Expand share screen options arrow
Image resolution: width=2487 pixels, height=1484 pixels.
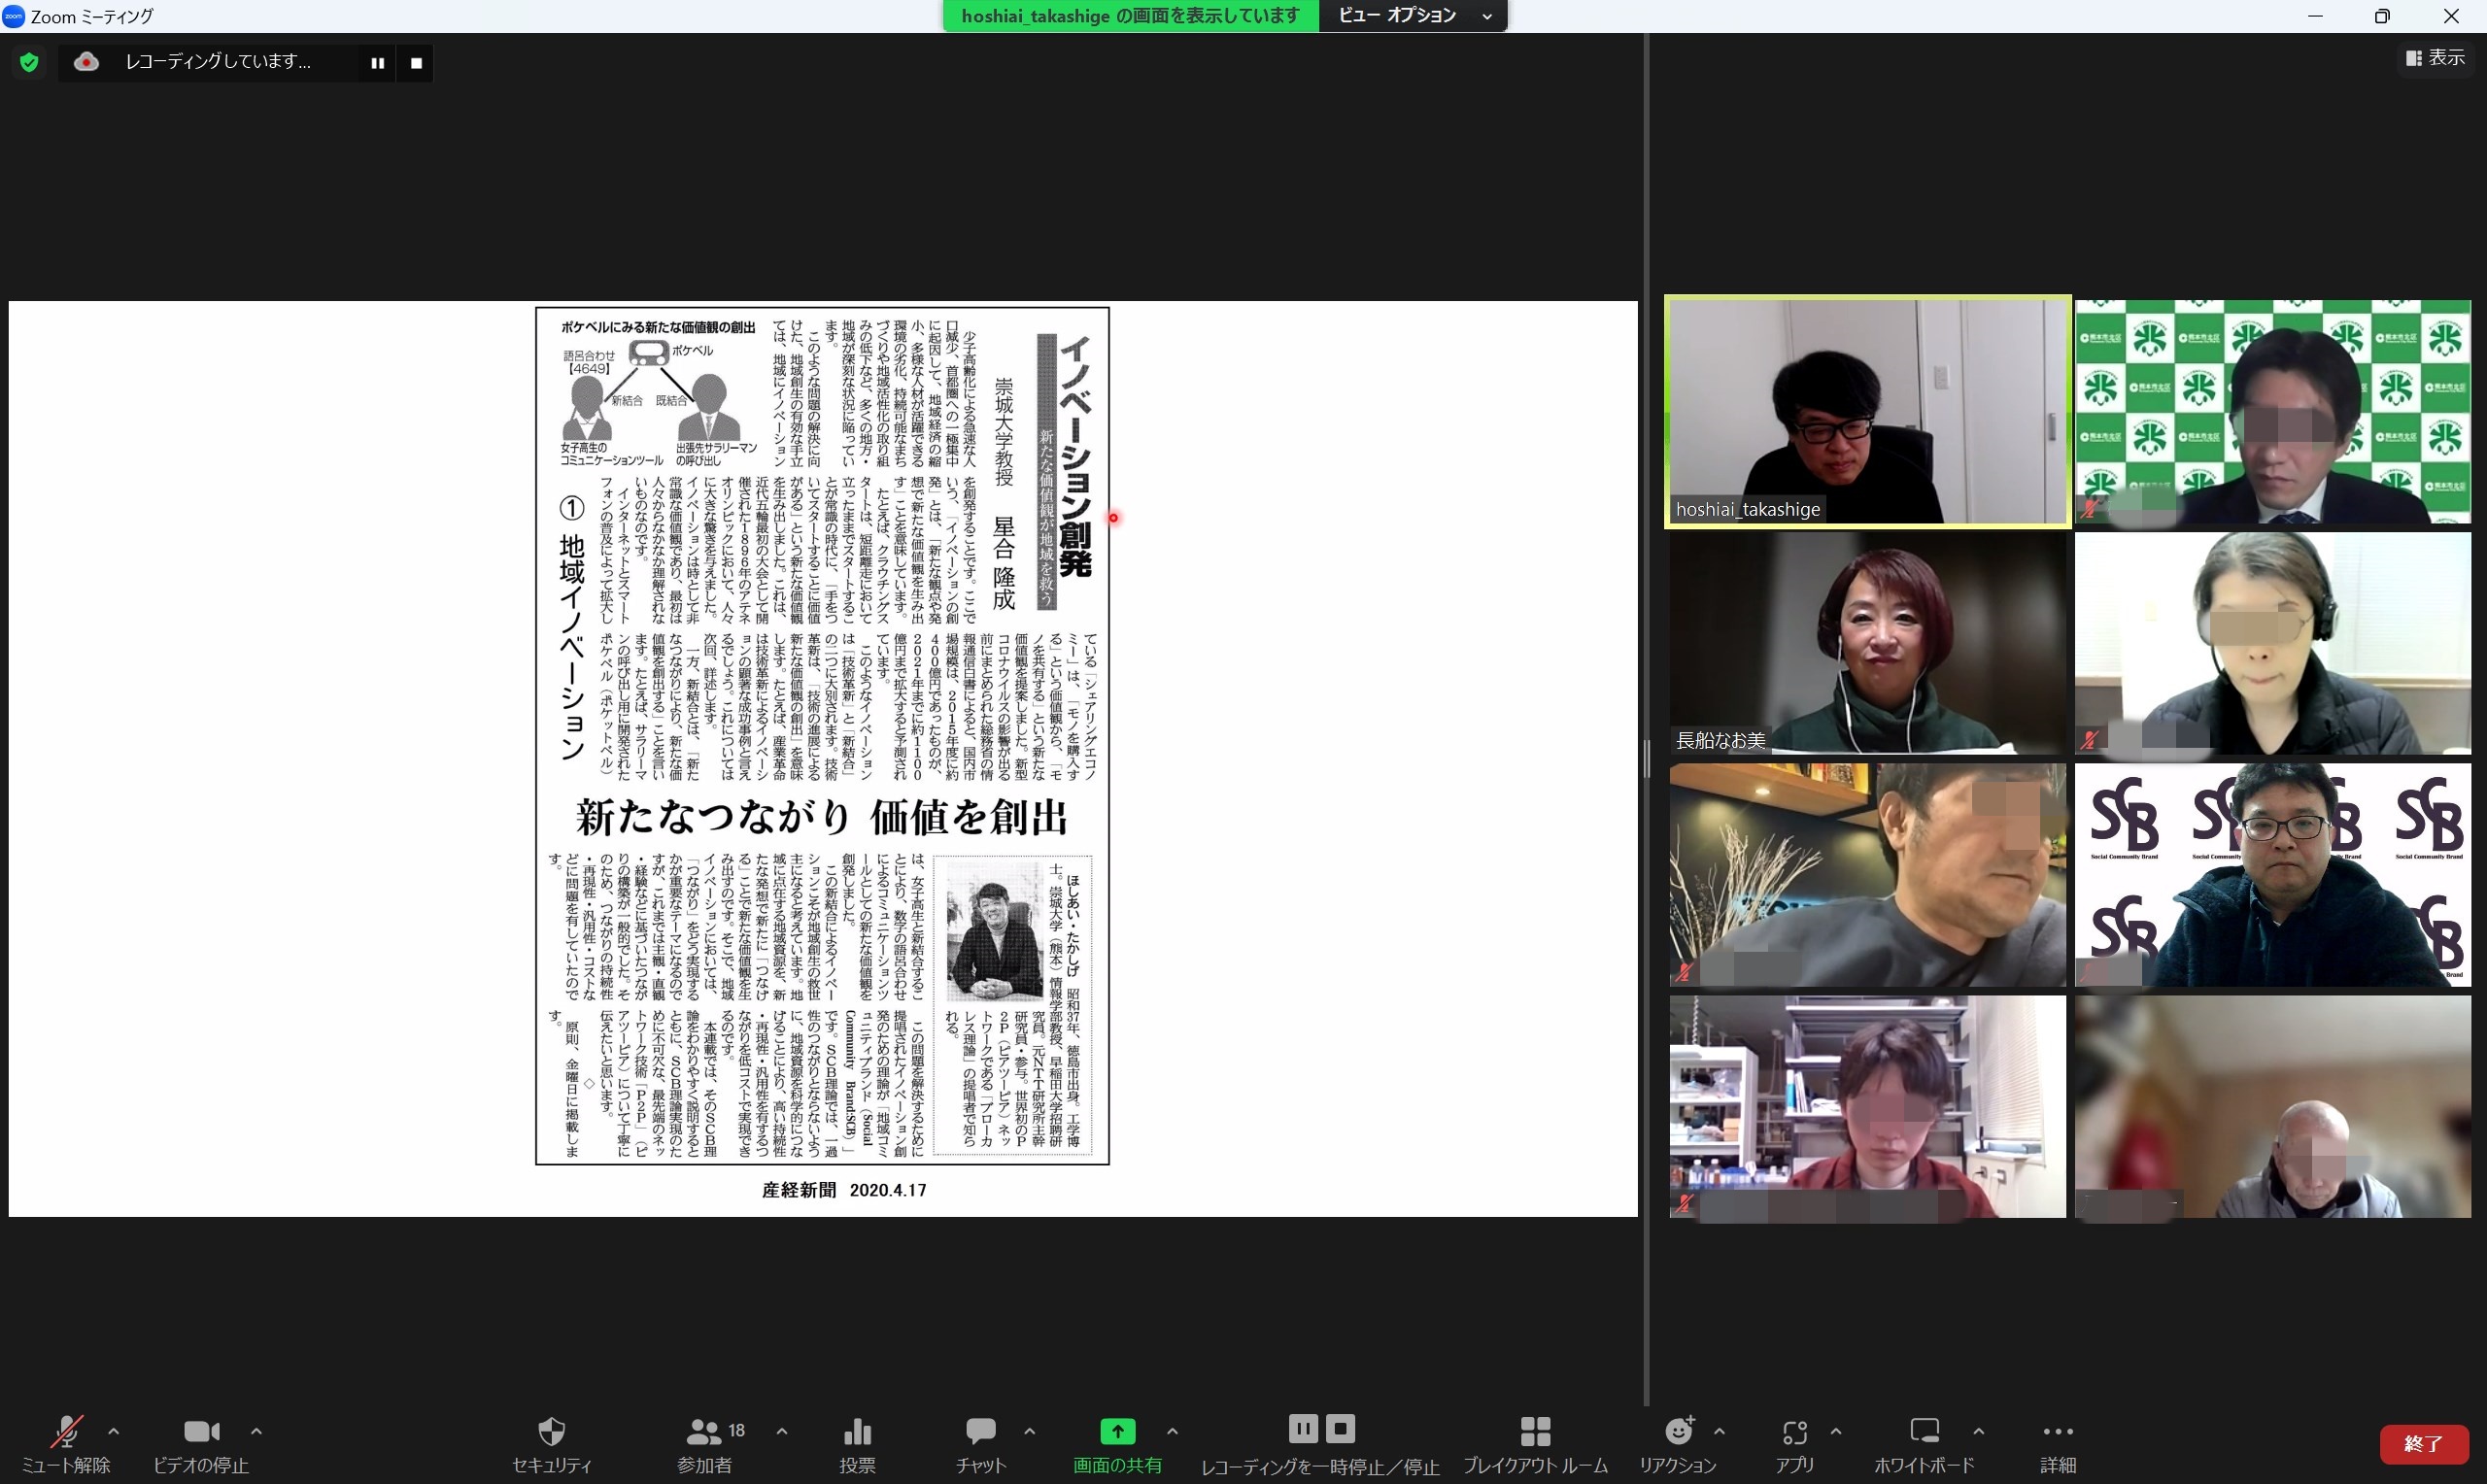tap(1172, 1431)
